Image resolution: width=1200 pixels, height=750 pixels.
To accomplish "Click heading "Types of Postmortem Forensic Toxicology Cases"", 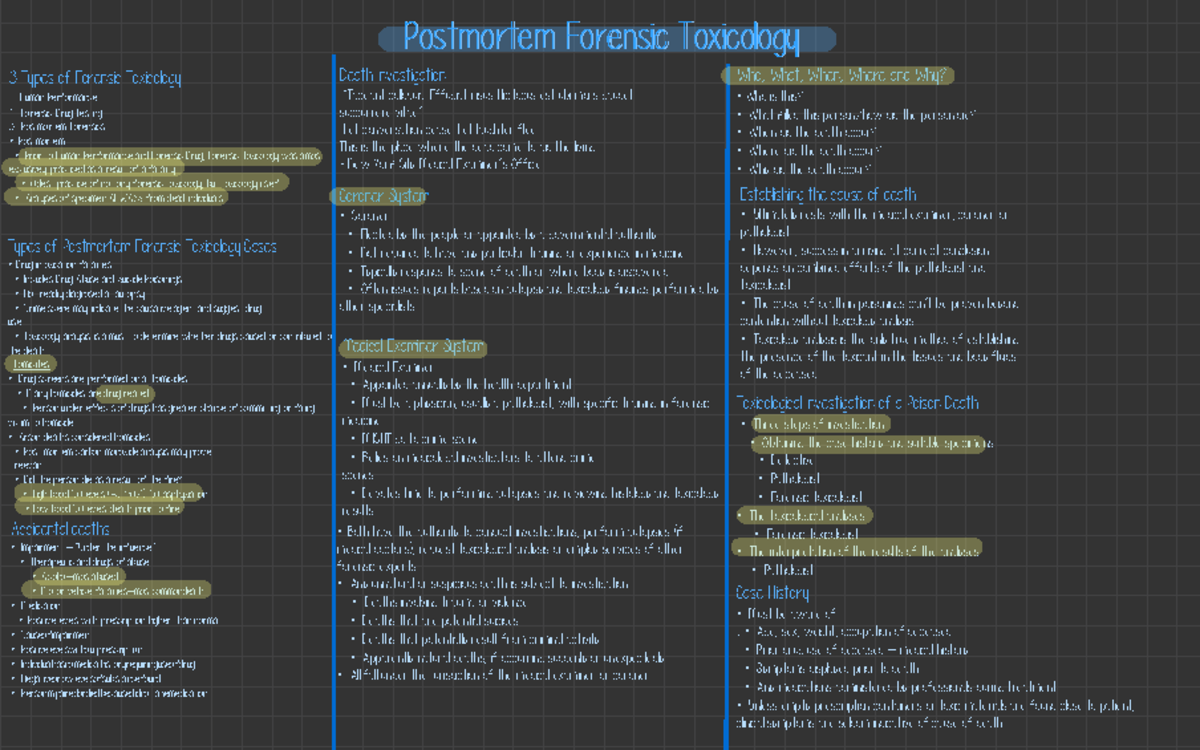I will point(142,246).
